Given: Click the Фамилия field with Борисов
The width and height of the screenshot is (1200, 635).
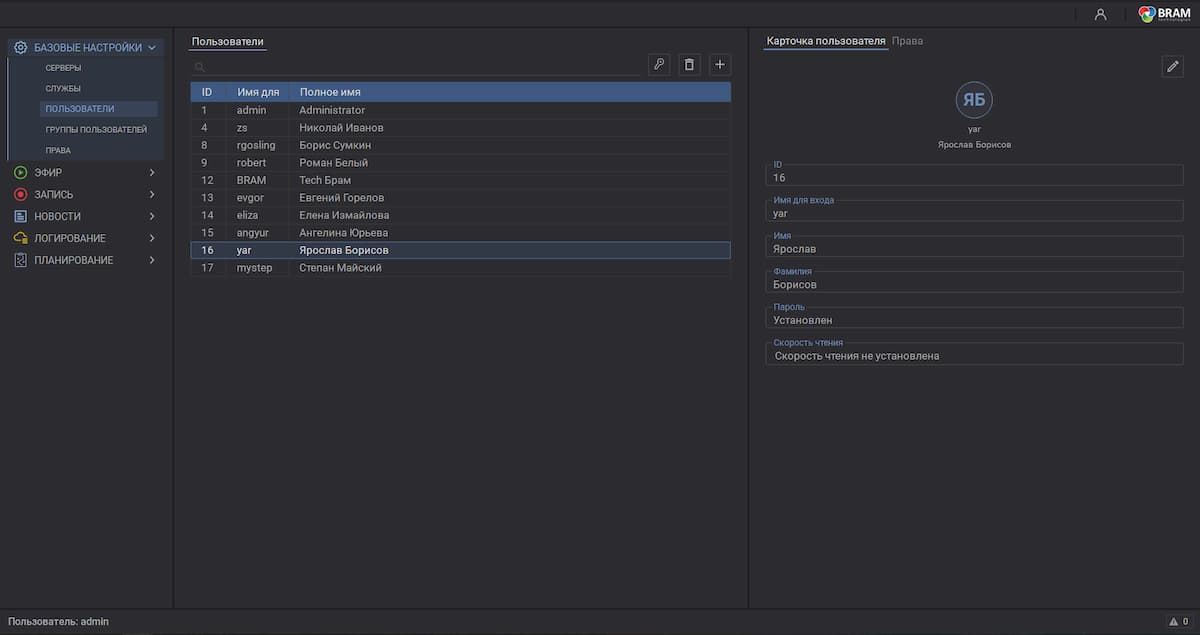Looking at the screenshot, I should pyautogui.click(x=974, y=282).
